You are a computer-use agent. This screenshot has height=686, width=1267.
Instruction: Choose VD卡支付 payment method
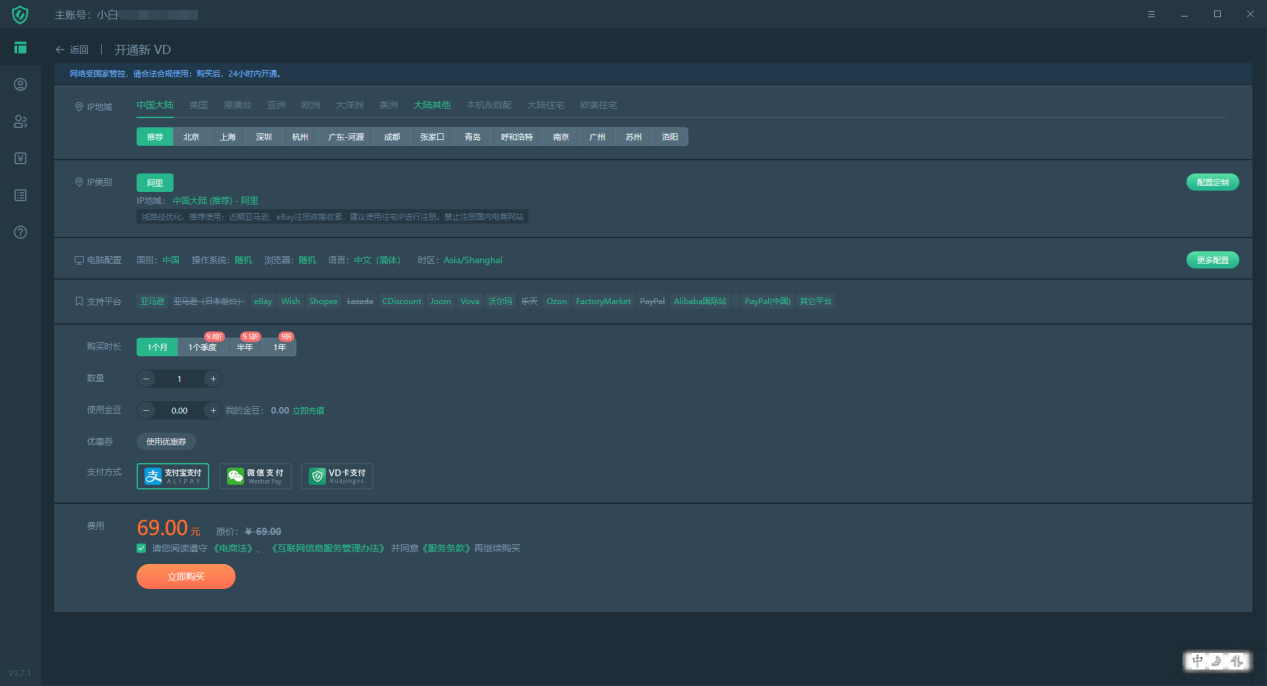click(x=337, y=476)
